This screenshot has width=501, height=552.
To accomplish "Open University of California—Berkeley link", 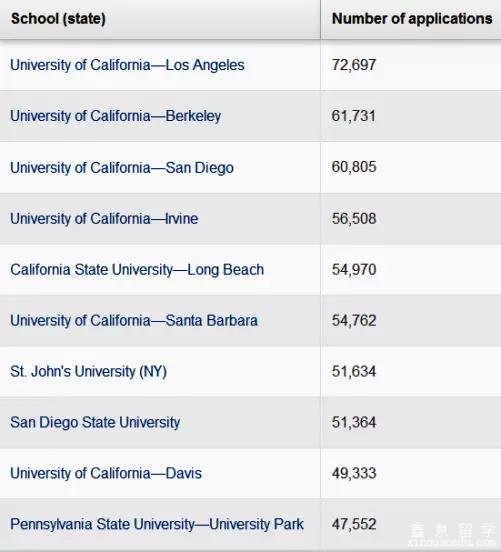I will [x=115, y=116].
